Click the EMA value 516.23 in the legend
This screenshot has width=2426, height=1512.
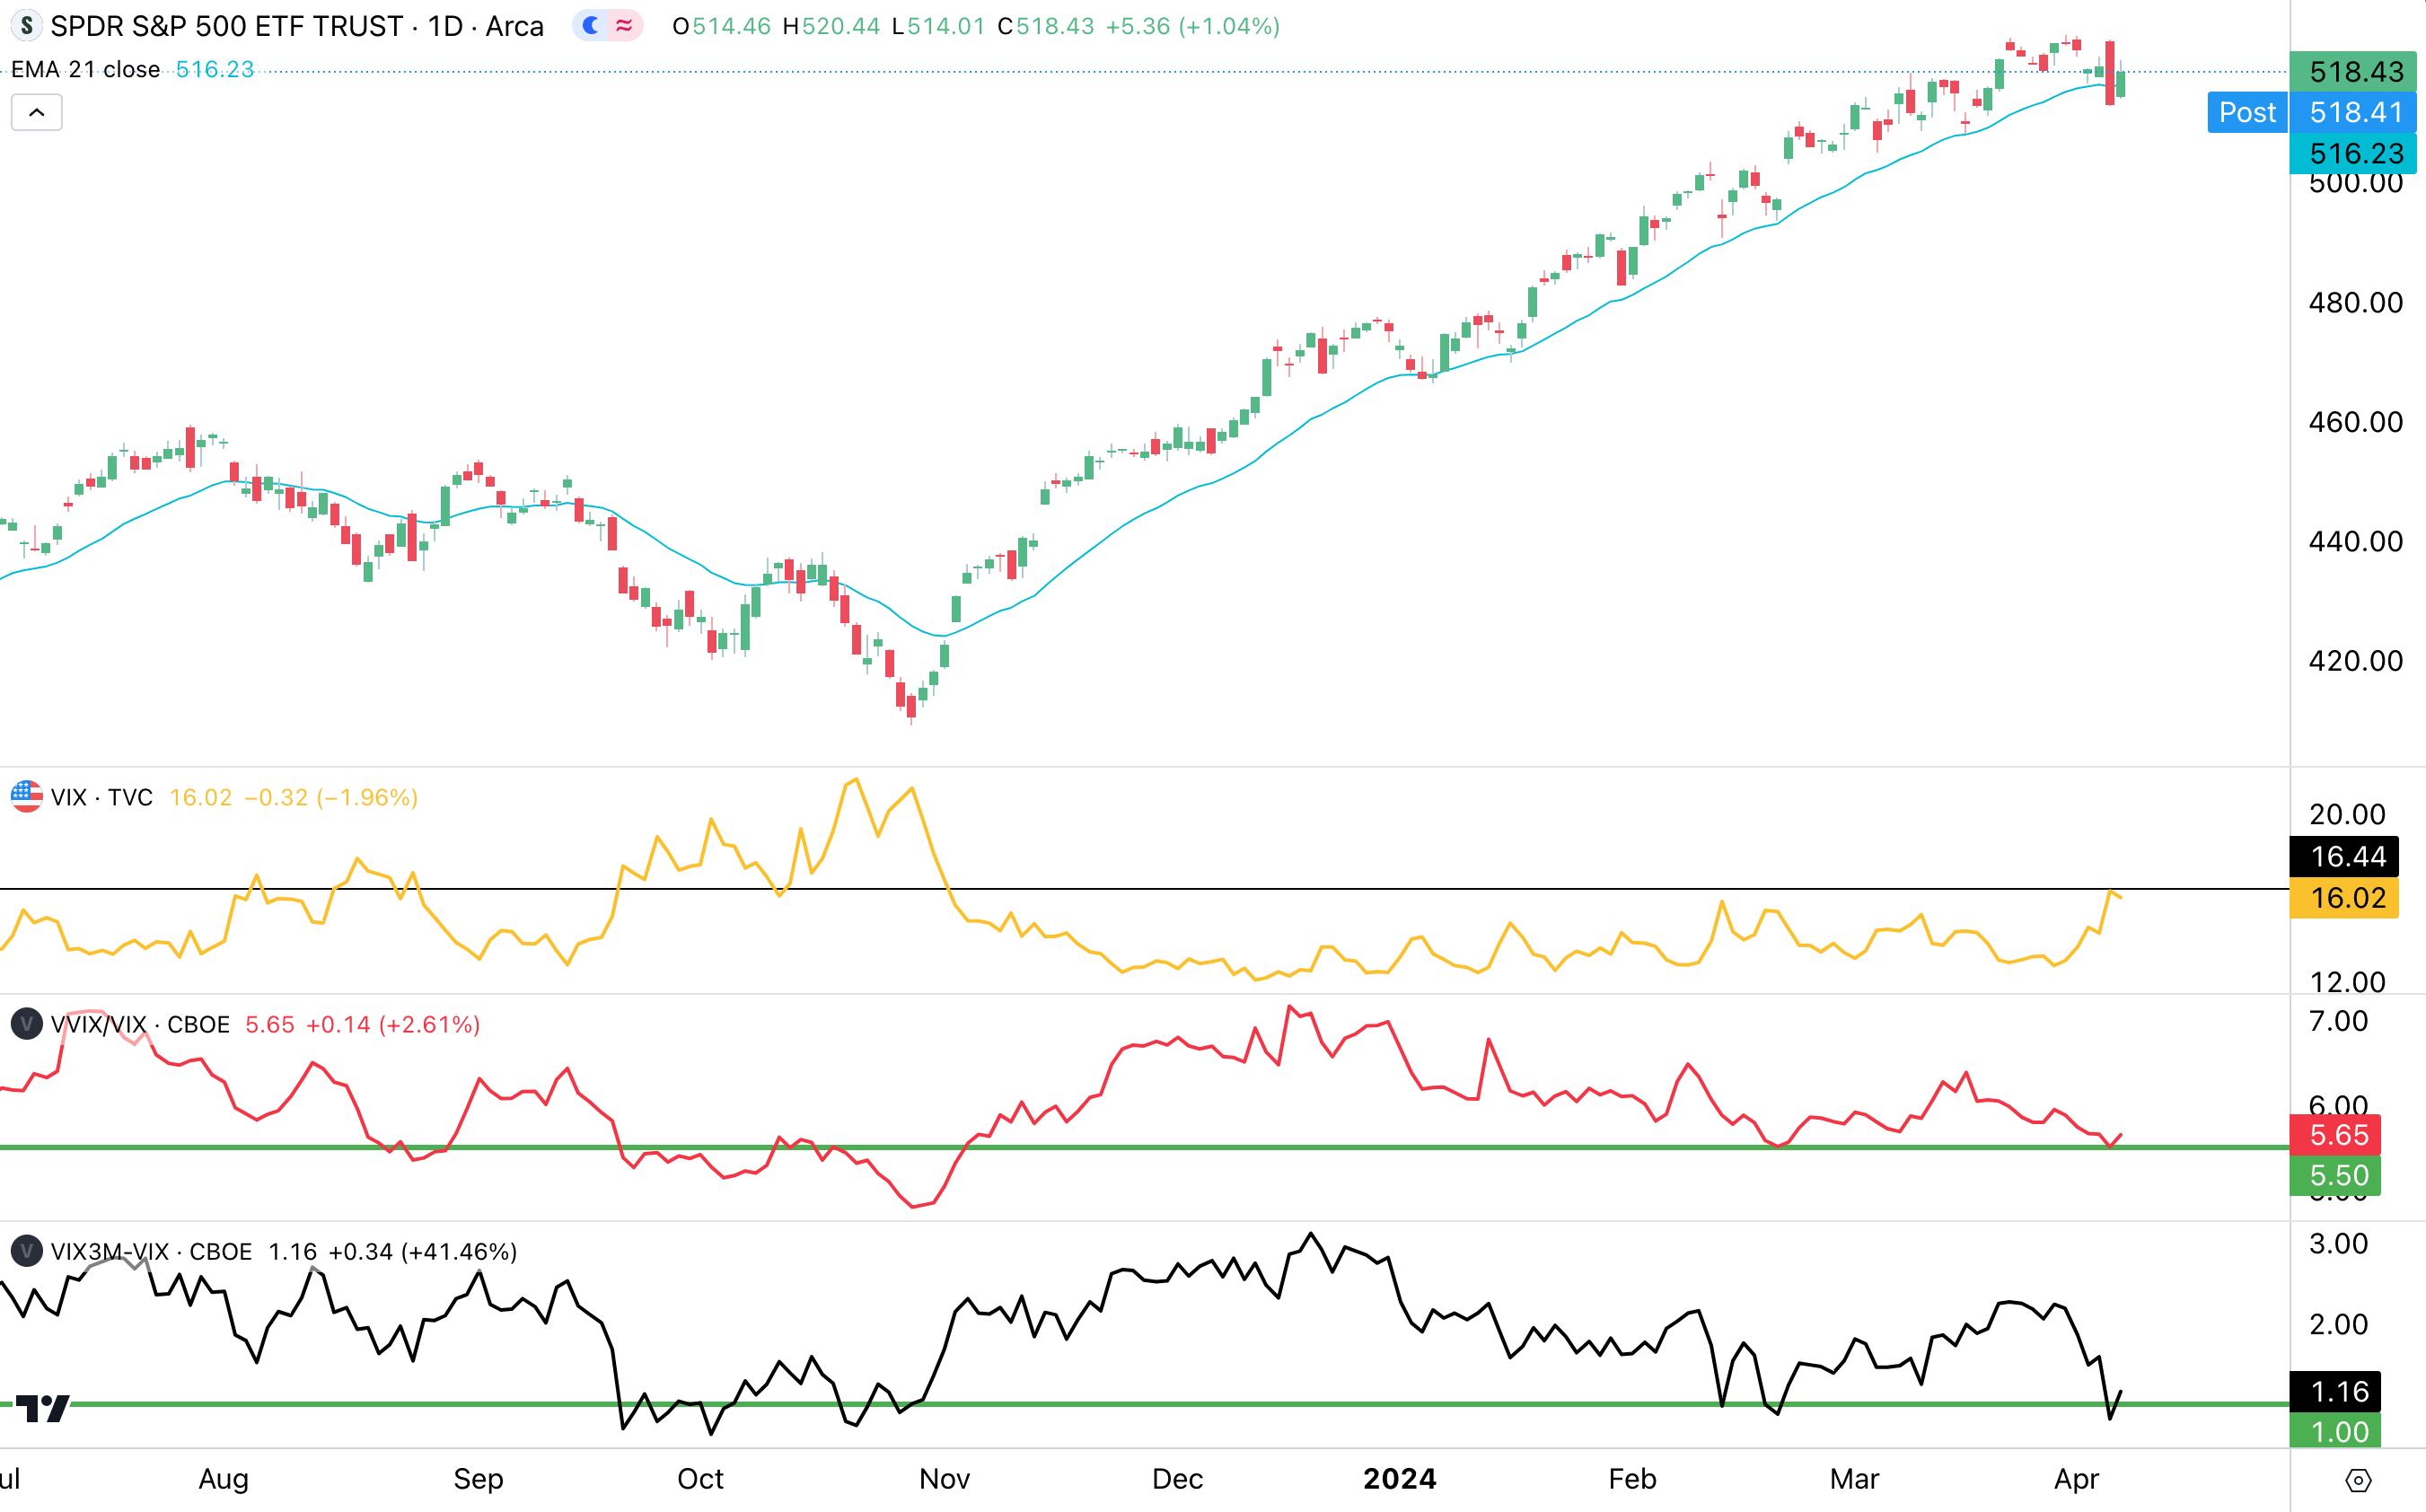point(215,69)
